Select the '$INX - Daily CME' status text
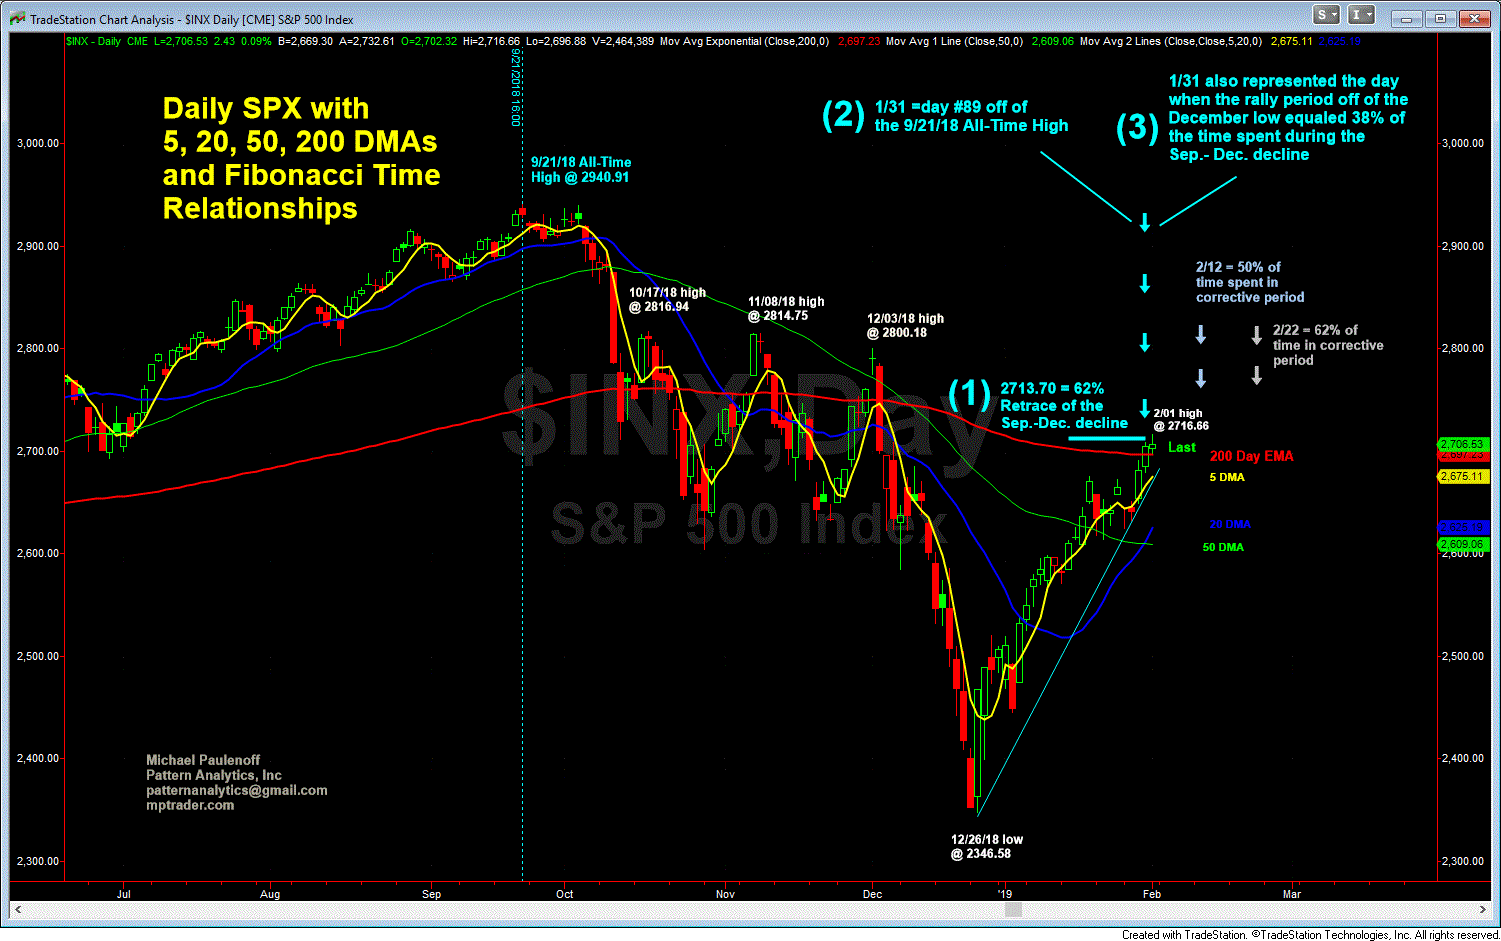Viewport: 1501px width, 941px height. (x=107, y=41)
